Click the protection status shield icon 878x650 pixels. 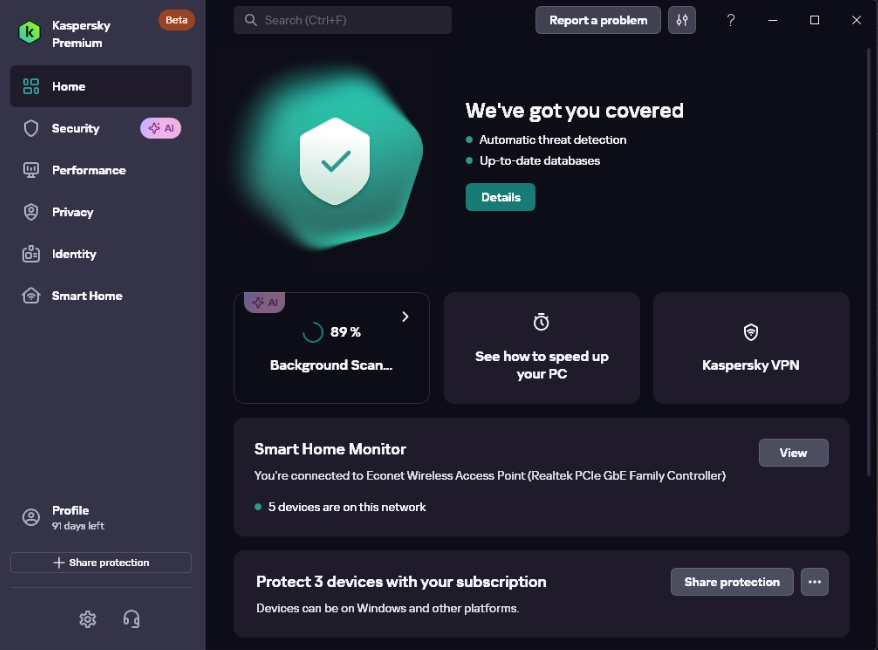pos(335,161)
